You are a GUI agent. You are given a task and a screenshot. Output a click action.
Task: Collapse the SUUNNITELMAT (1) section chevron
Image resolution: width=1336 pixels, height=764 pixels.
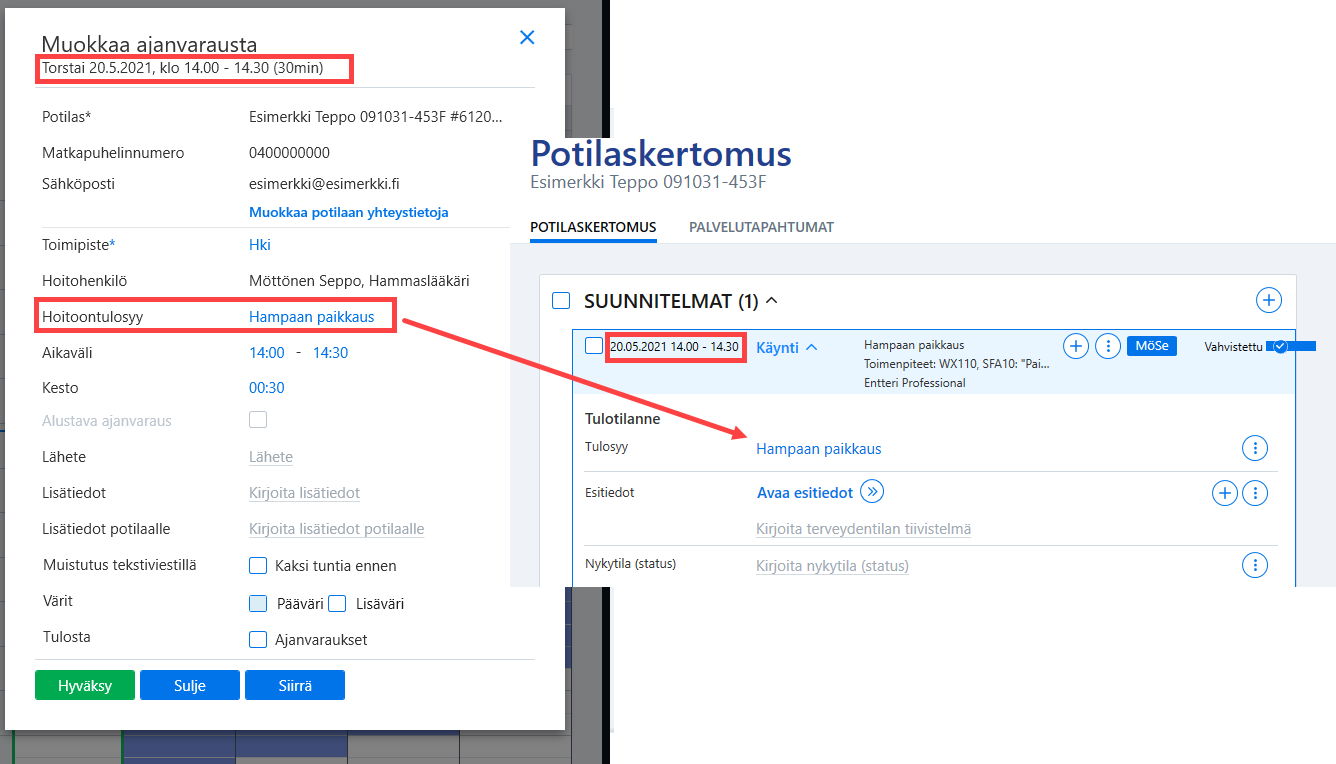click(771, 300)
